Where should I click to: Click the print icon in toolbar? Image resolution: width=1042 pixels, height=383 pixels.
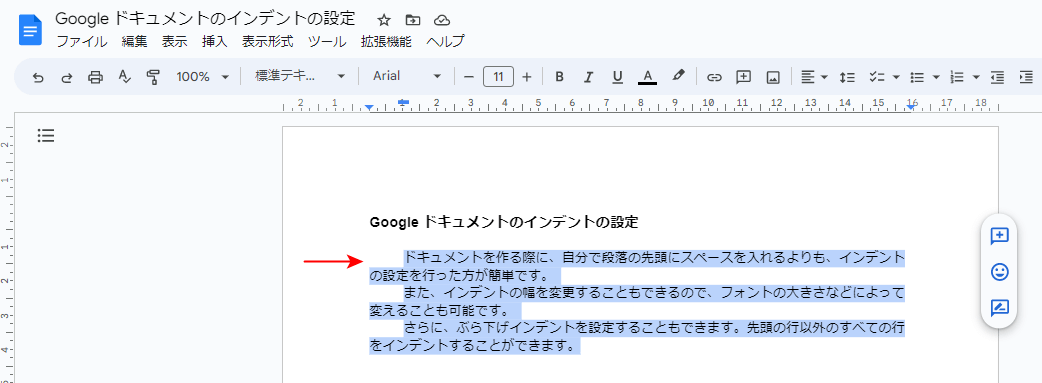coord(96,77)
